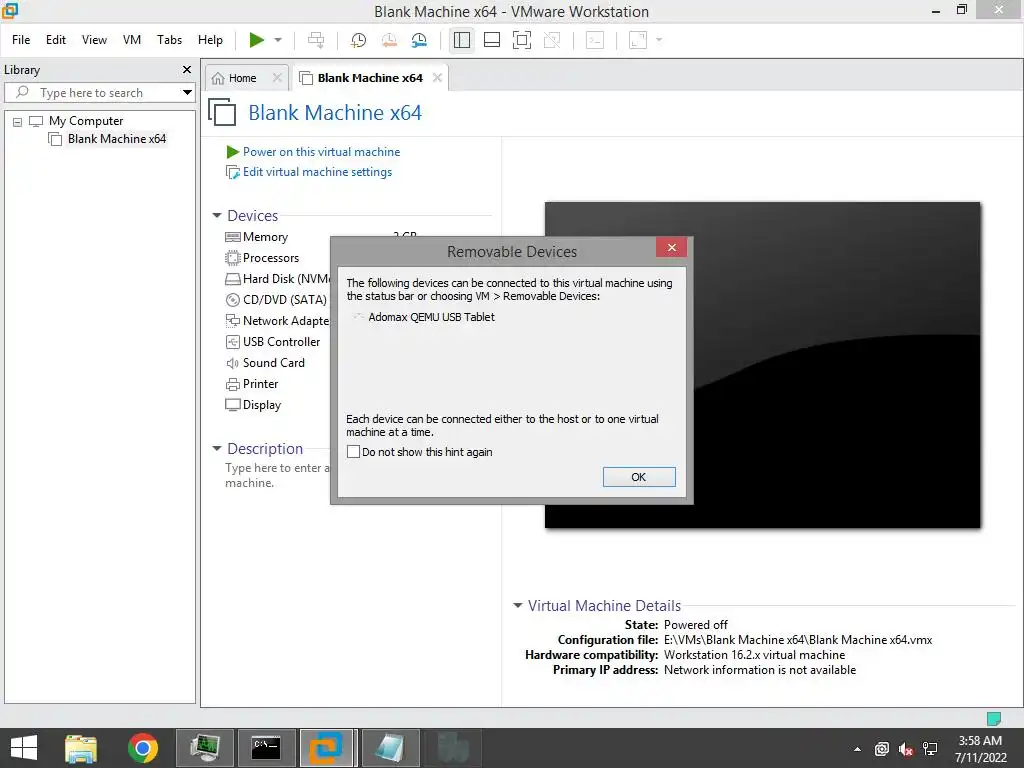
Task: Click the Unity mode toolbar icon
Action: click(552, 40)
